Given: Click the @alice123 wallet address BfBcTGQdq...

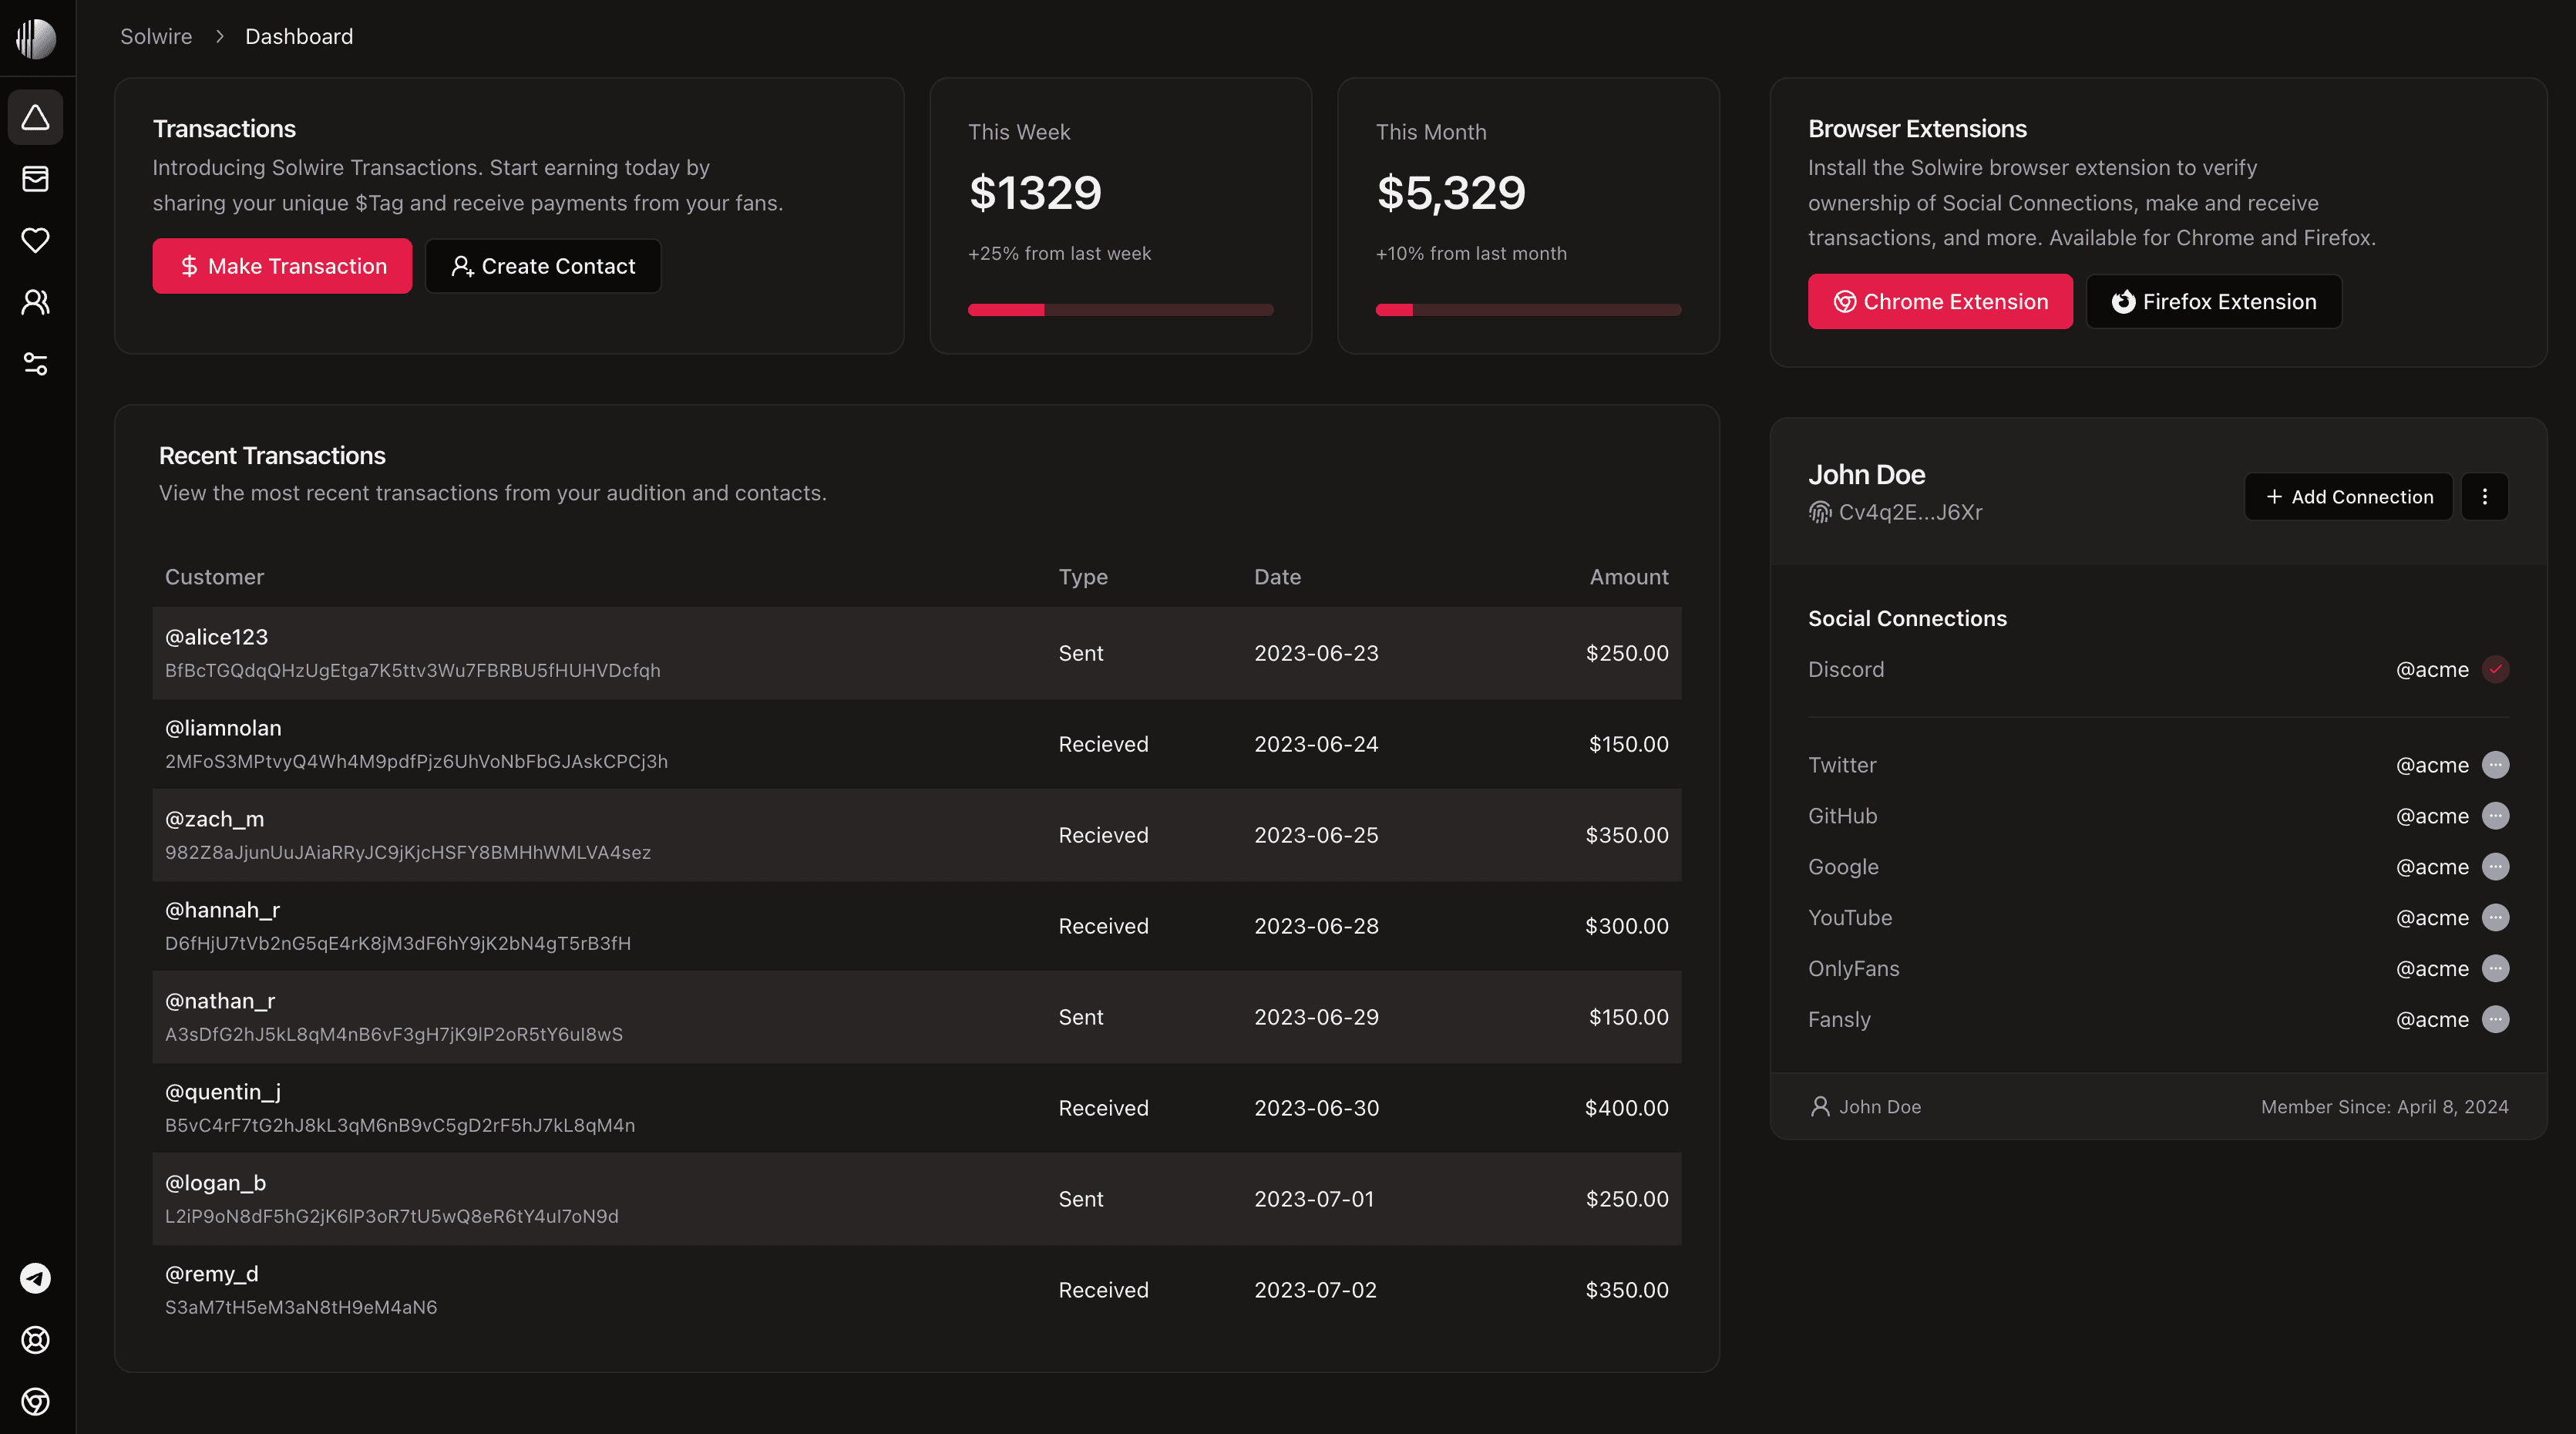Looking at the screenshot, I should point(413,670).
